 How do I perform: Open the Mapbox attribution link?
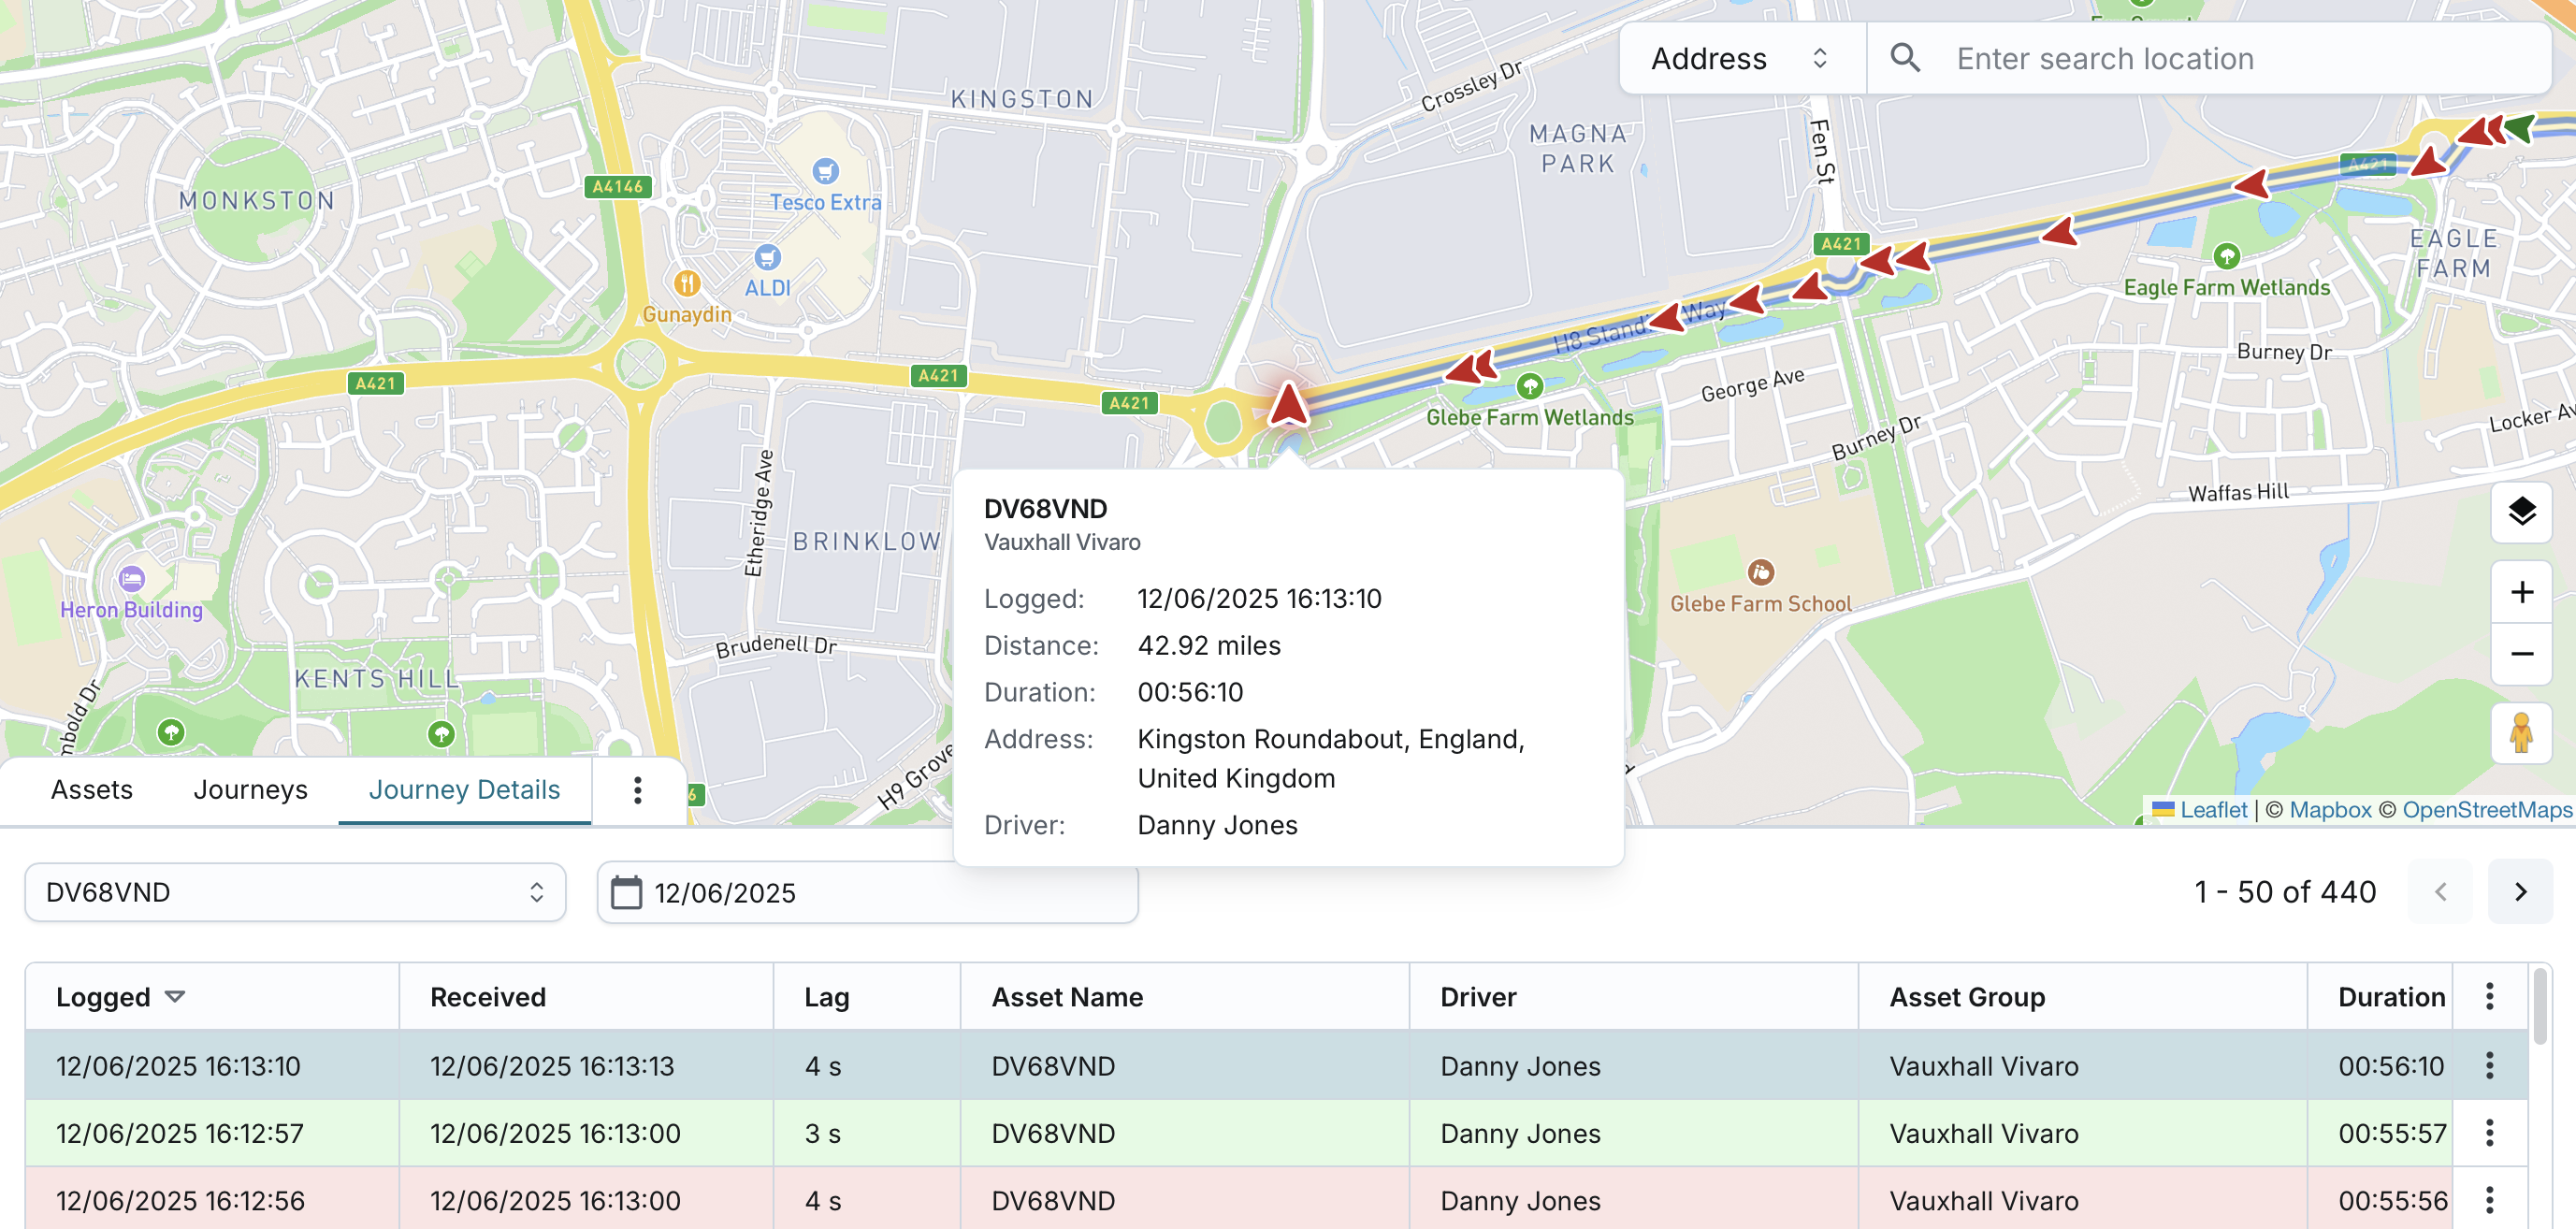[x=2329, y=810]
